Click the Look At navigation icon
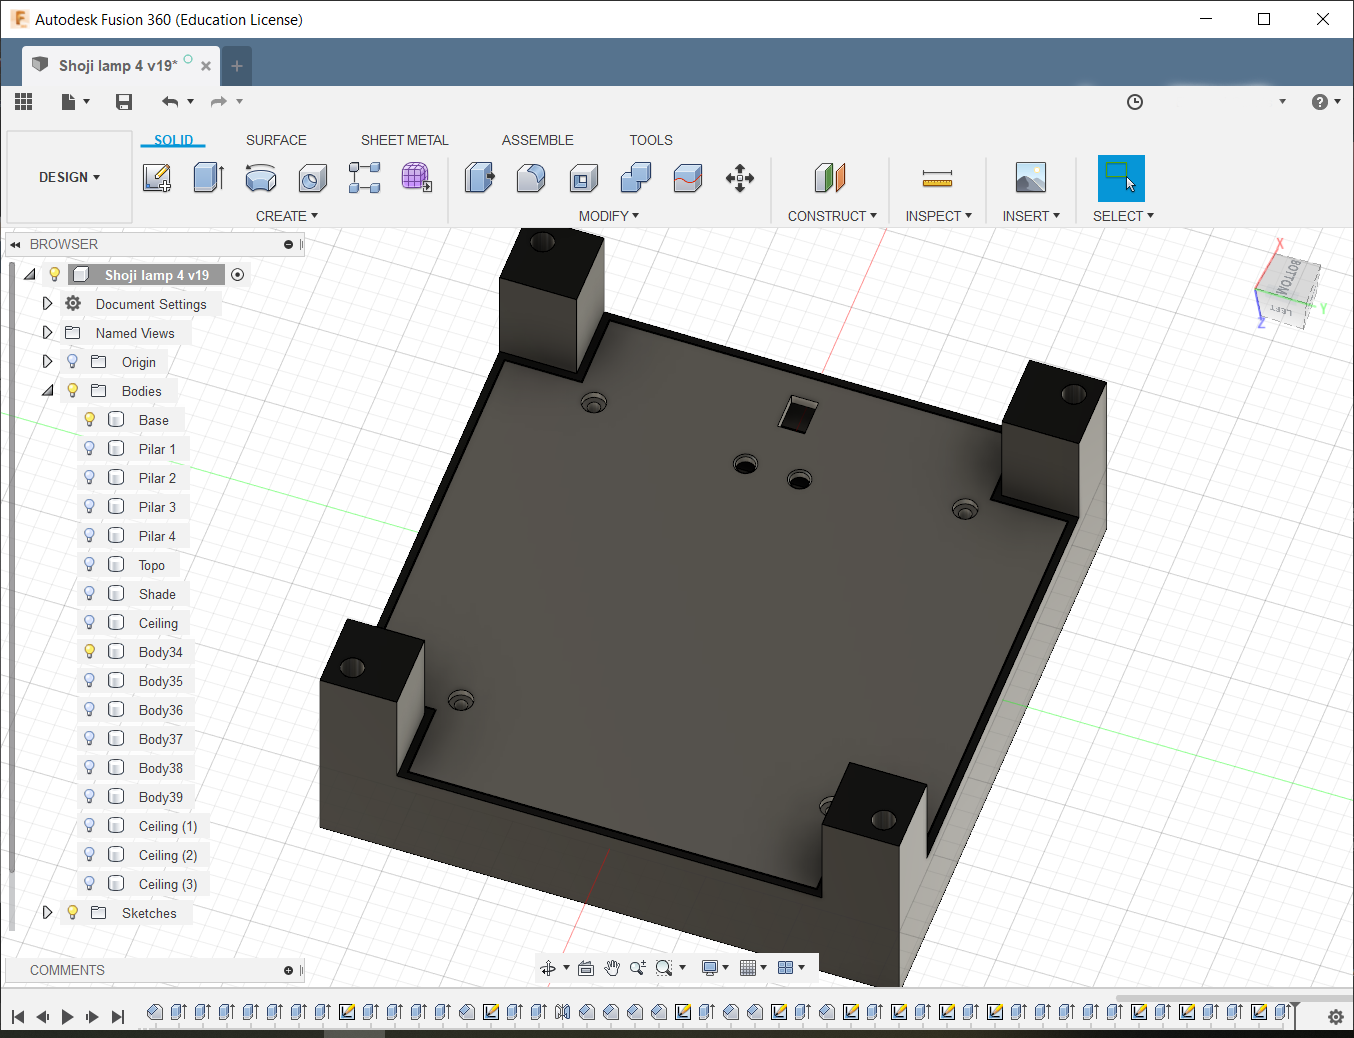 586,968
